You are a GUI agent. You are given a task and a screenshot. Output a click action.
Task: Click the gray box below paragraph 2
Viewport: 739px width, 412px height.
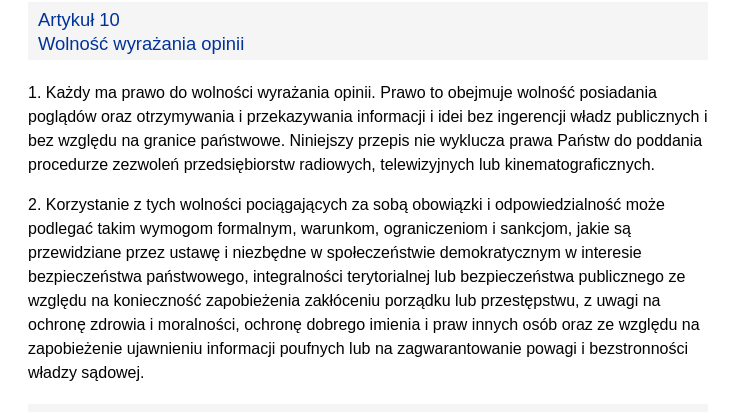pos(368,407)
